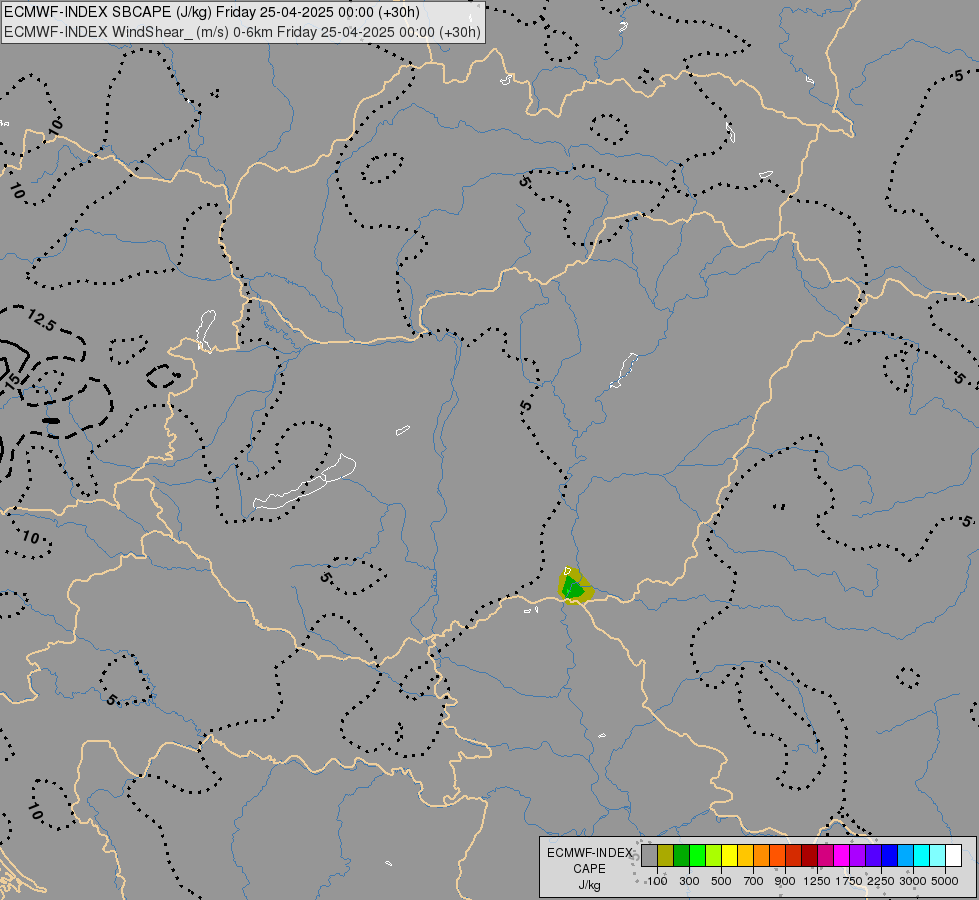Click the WindShear 0-6km title line
979x900 pixels.
[243, 32]
